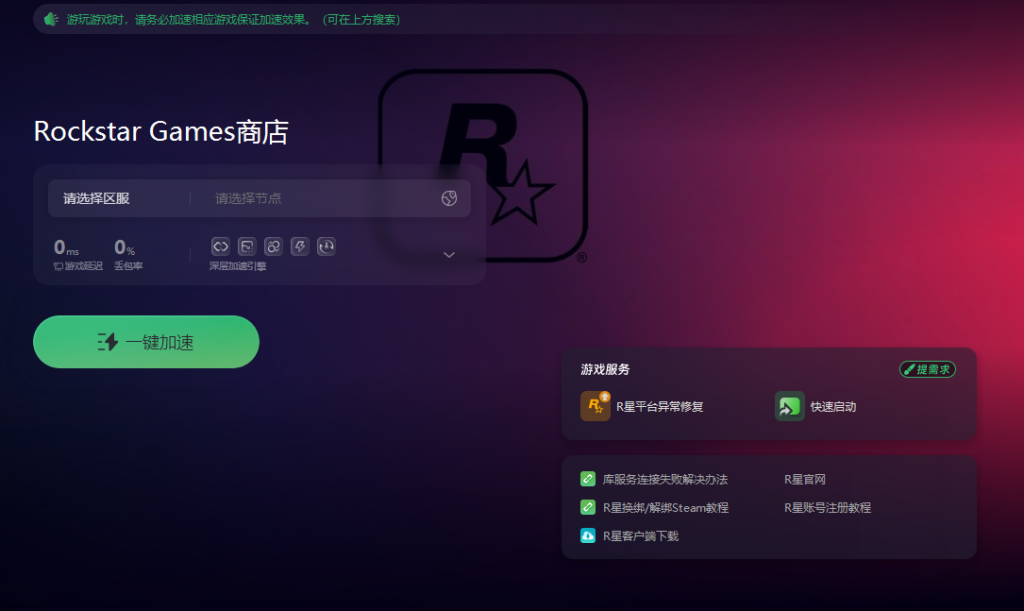Click the lightning bolt engine icon
The width and height of the screenshot is (1024, 611).
pyautogui.click(x=300, y=246)
